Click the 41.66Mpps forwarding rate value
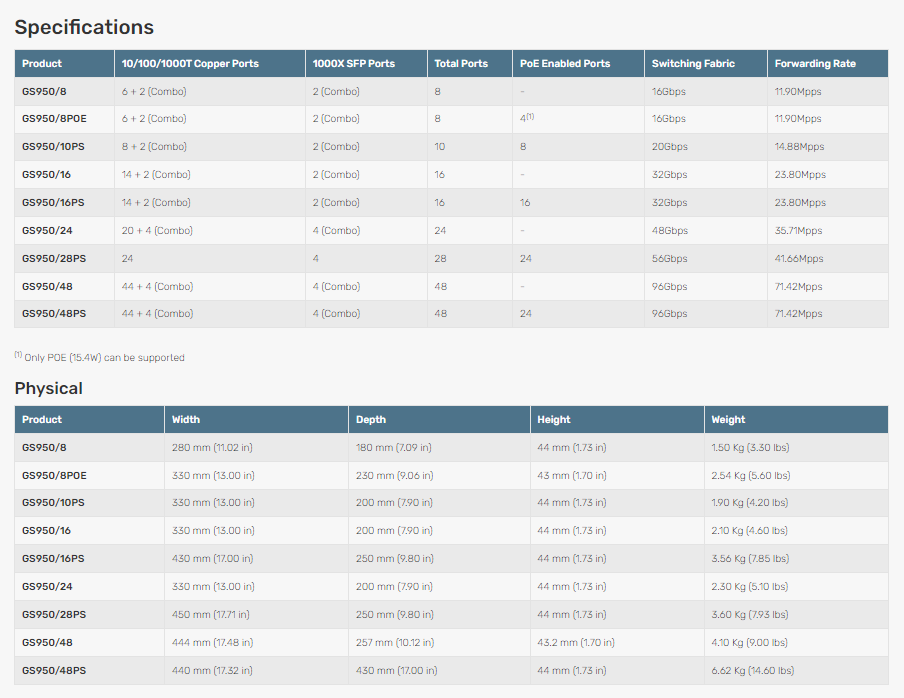 pyautogui.click(x=799, y=258)
